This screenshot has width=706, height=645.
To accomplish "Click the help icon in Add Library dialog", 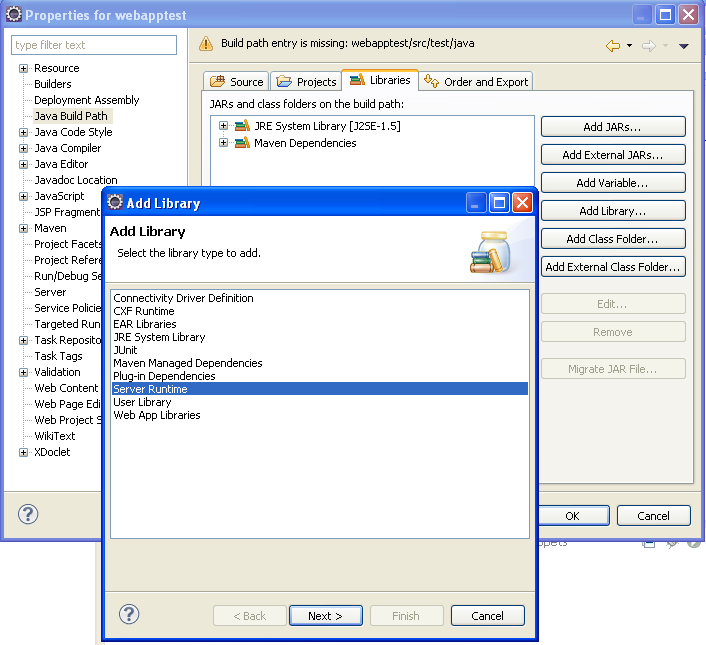I will click(x=129, y=614).
